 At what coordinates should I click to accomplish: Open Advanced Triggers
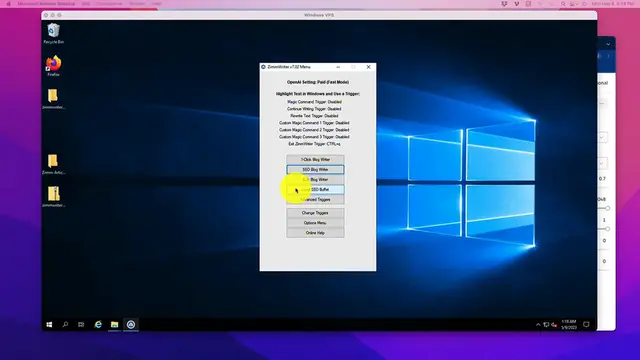tap(315, 200)
